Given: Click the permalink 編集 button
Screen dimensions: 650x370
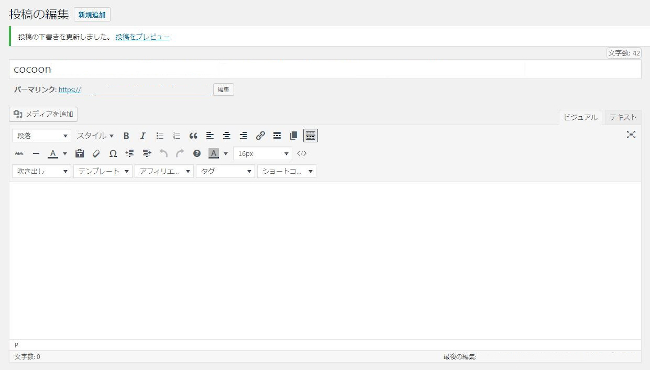Looking at the screenshot, I should tap(223, 89).
